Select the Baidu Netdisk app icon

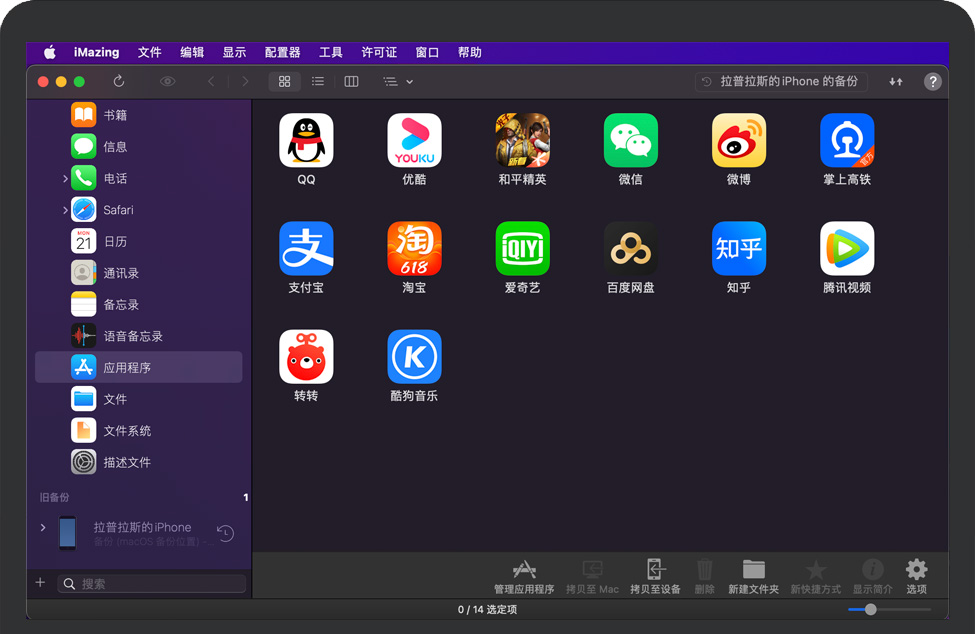tap(630, 248)
